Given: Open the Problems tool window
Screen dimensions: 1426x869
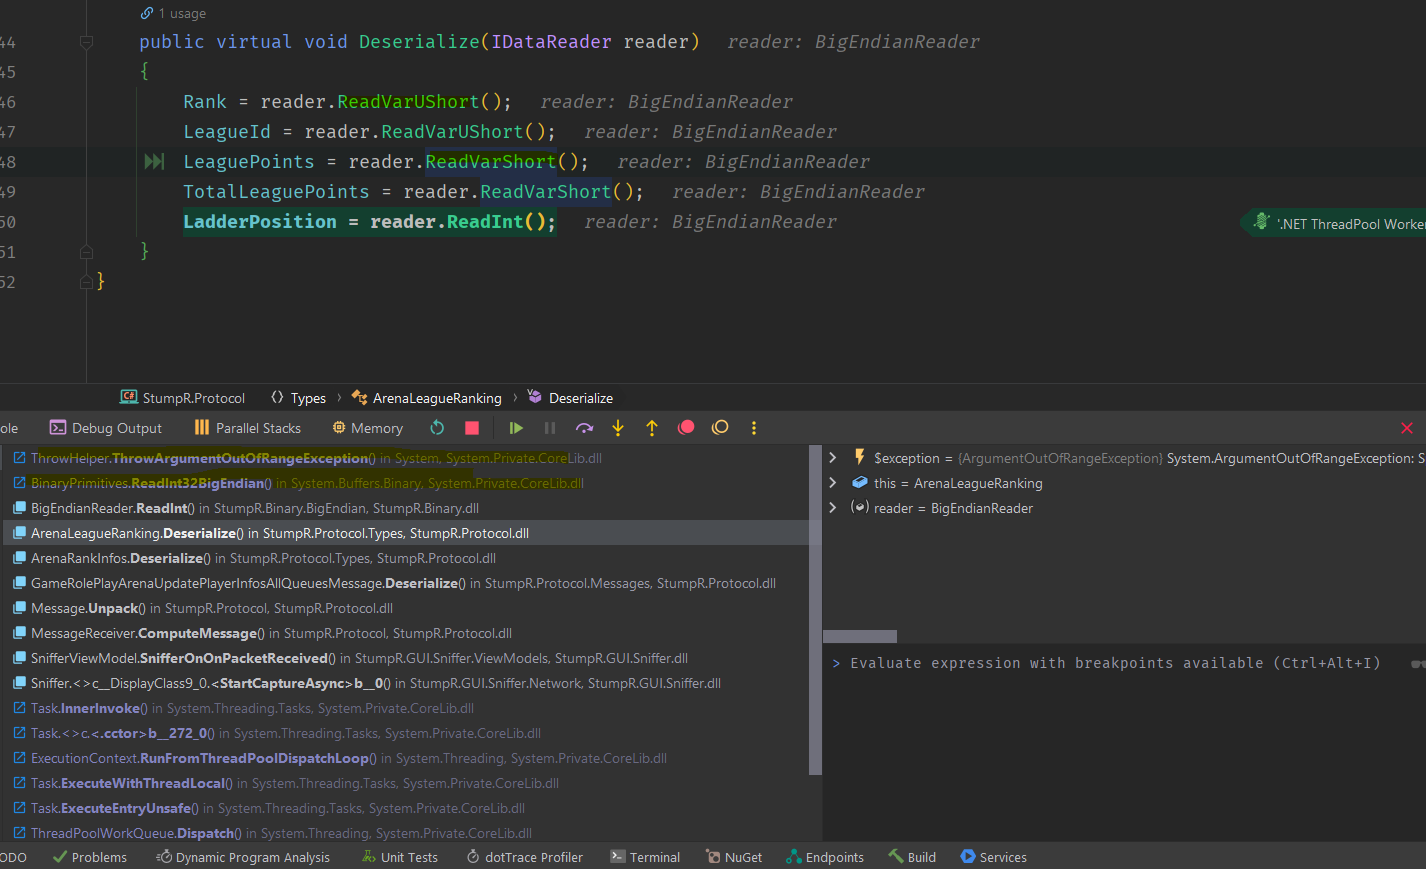Looking at the screenshot, I should click(x=90, y=857).
